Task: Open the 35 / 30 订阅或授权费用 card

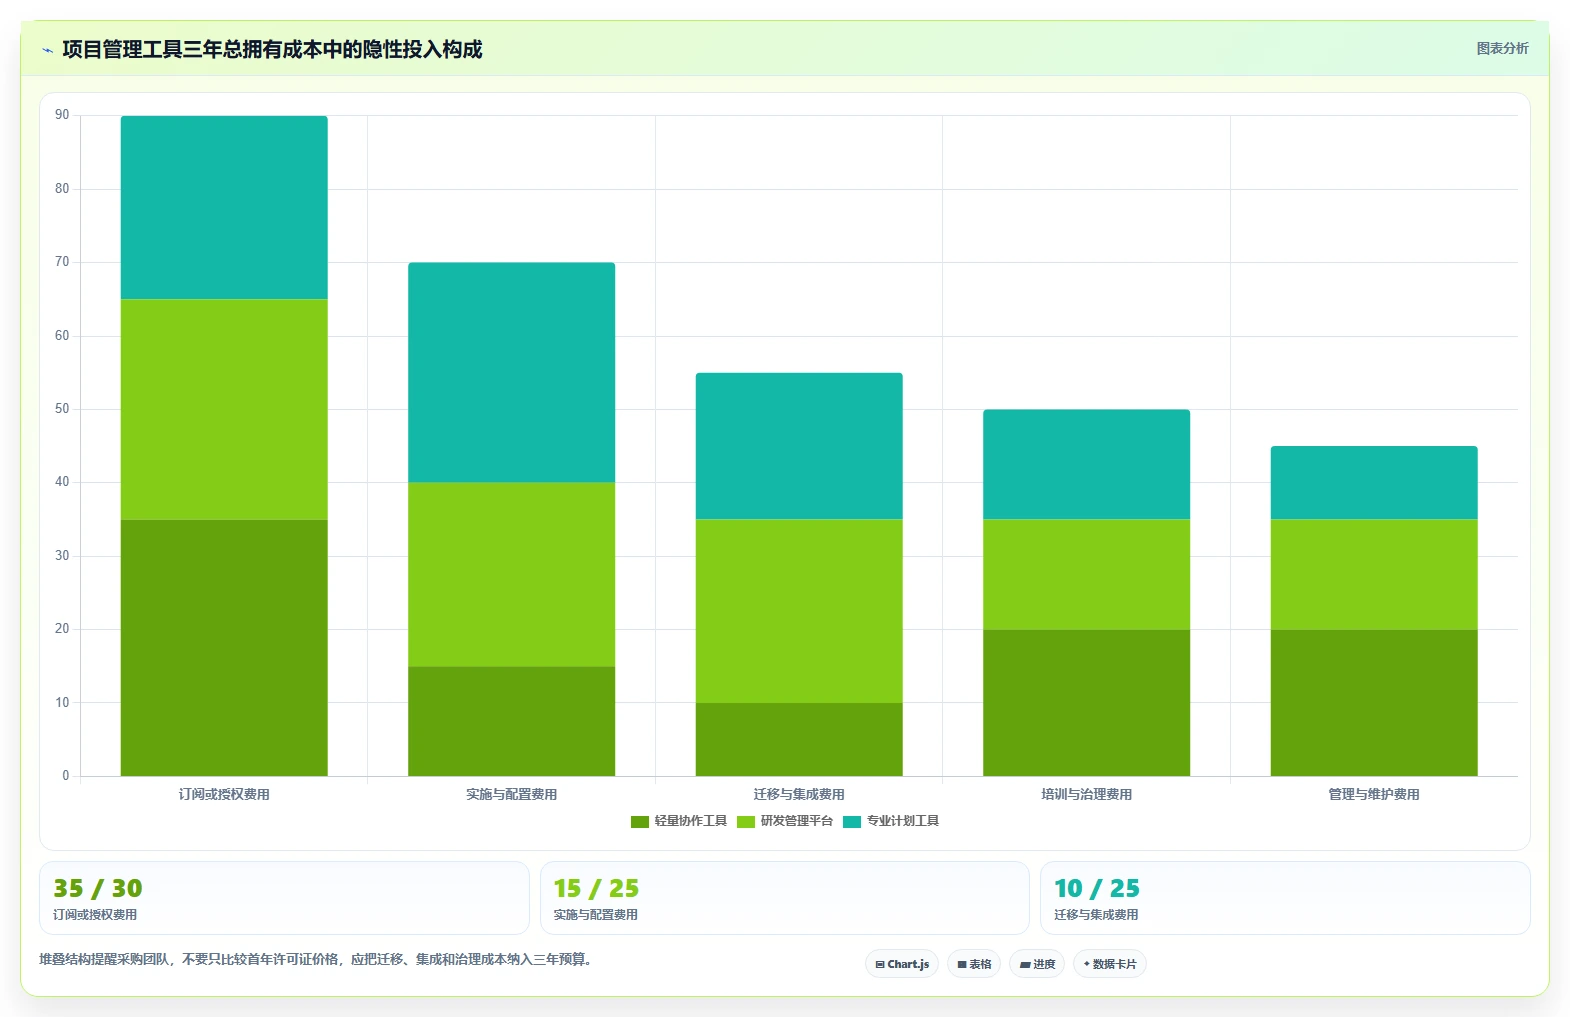Action: click(284, 898)
